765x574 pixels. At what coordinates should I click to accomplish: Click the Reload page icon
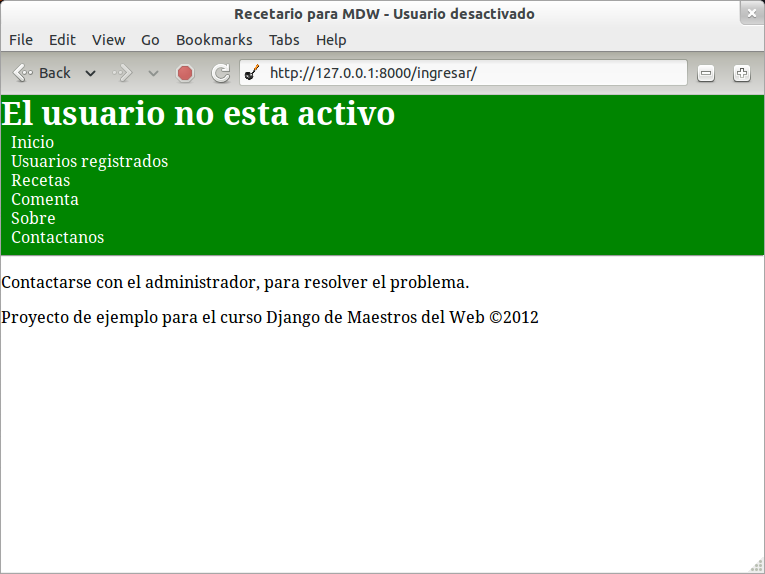coord(221,73)
